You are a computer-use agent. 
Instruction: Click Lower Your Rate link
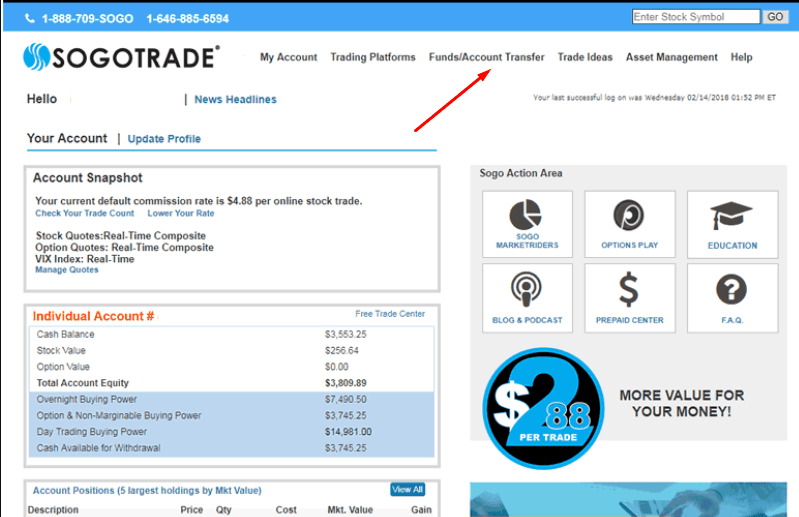click(x=181, y=213)
